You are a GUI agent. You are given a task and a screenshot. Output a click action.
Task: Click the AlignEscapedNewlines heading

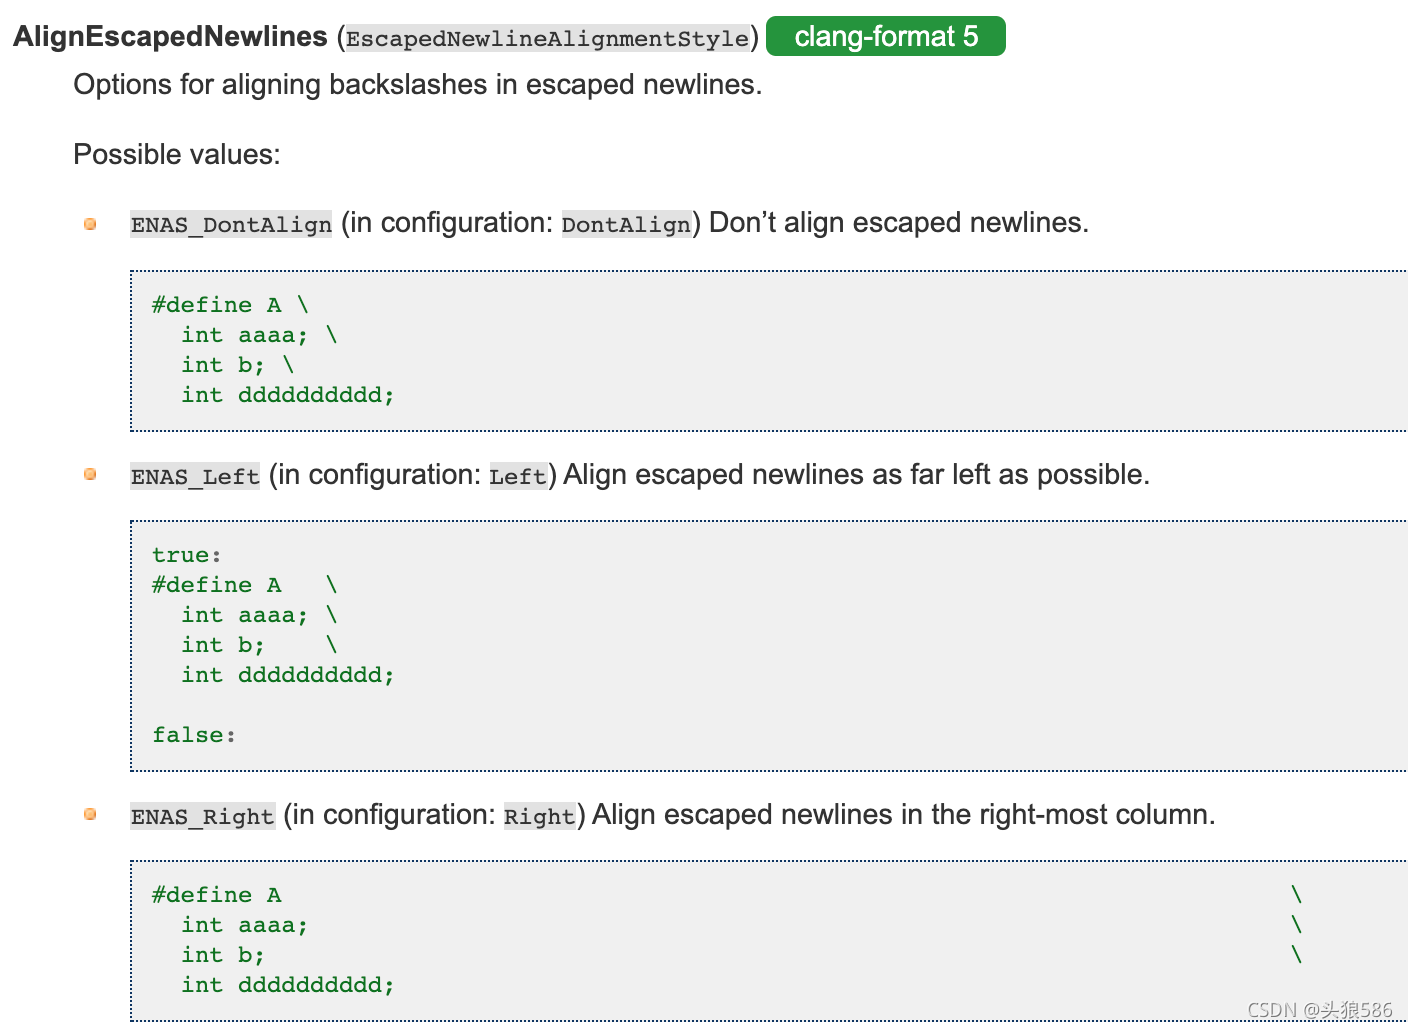(x=170, y=37)
